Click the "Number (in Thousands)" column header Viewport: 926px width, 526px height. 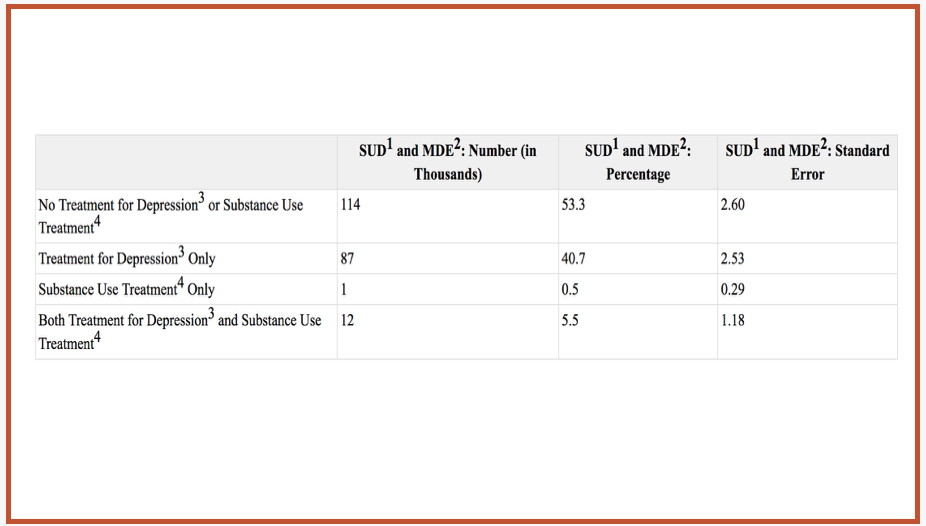(448, 162)
